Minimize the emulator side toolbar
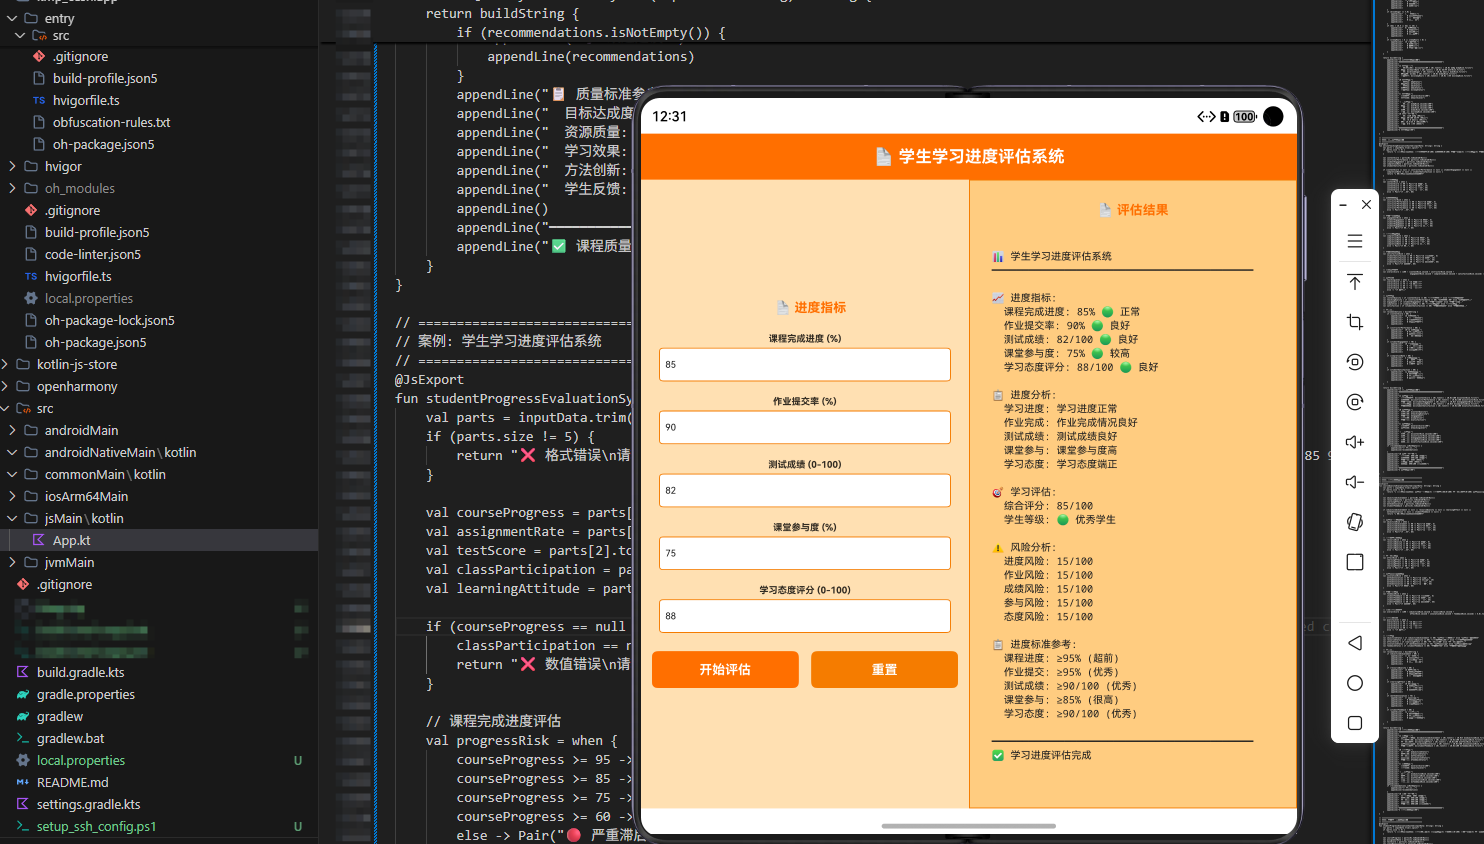 coord(1343,205)
